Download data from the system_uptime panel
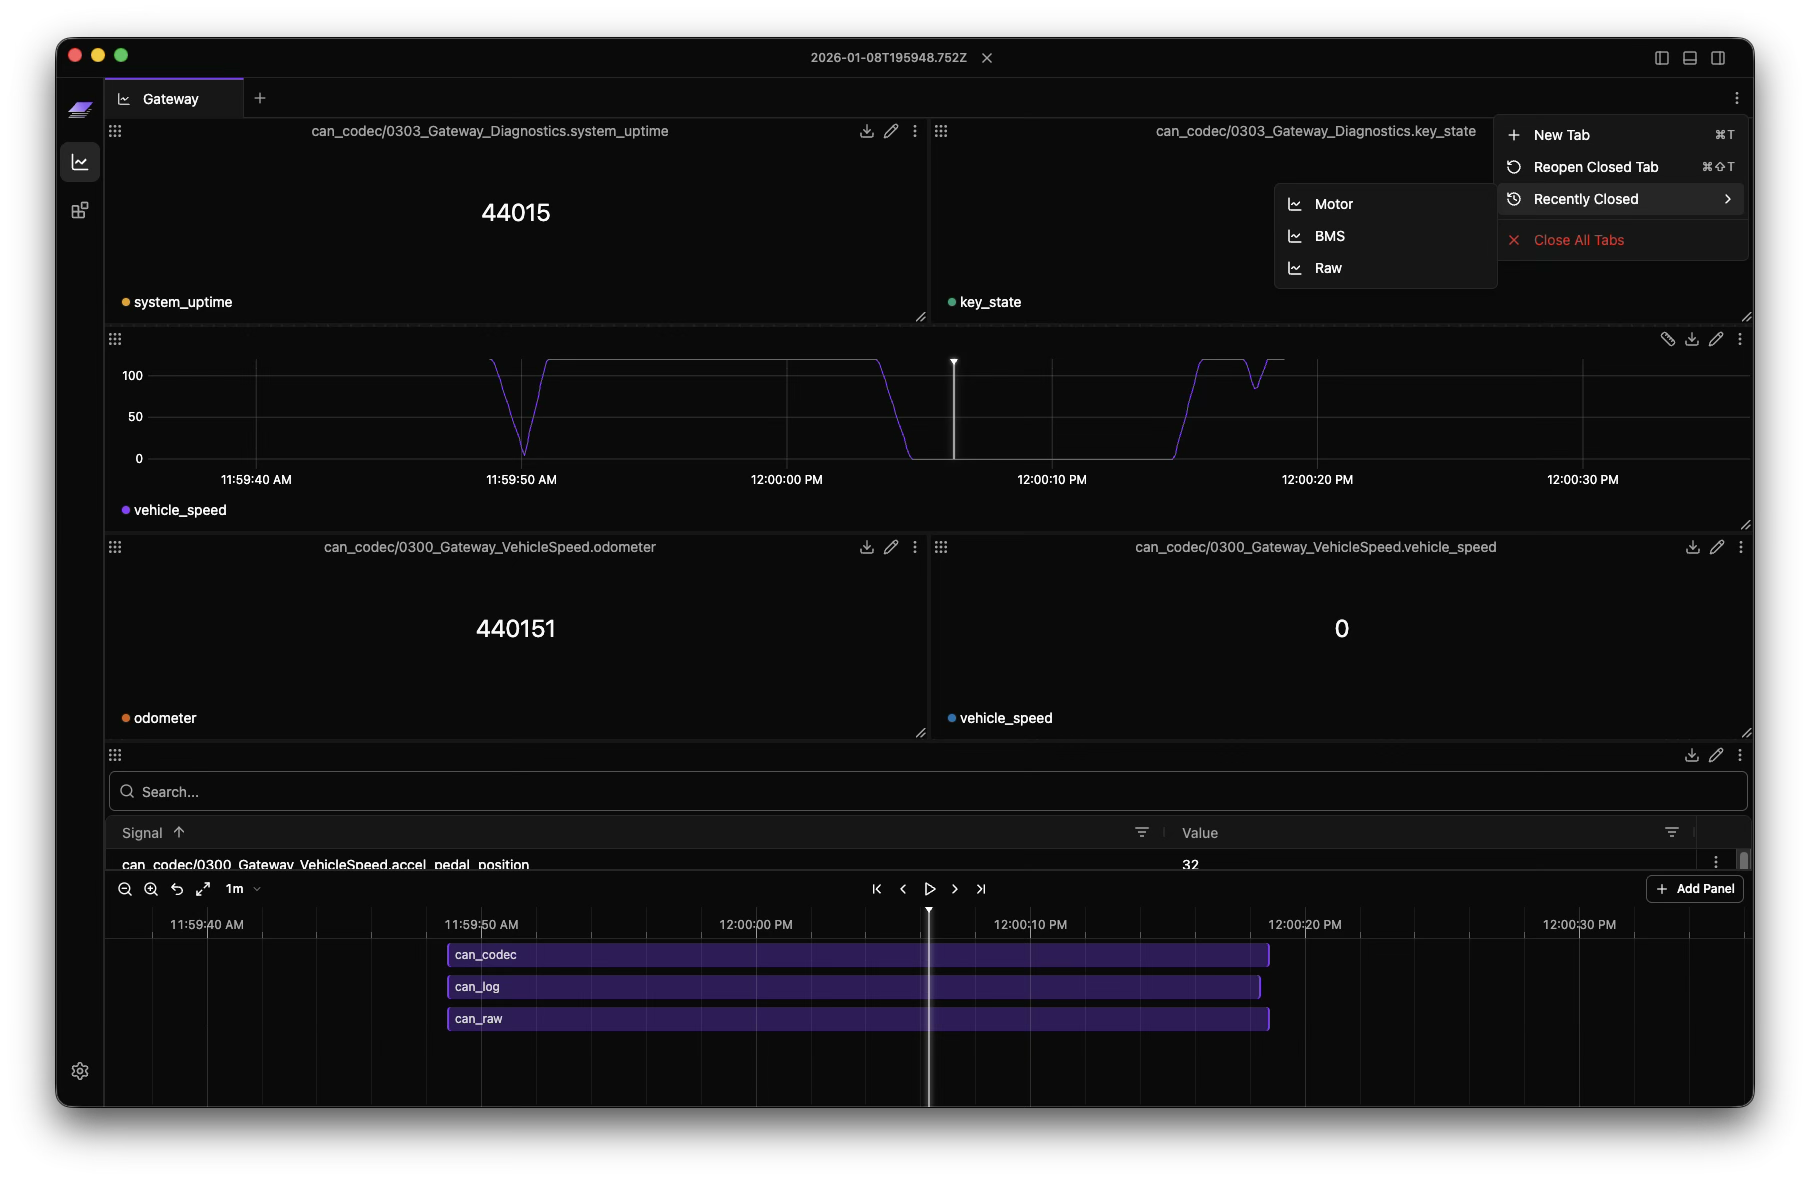Viewport: 1810px width, 1181px height. tap(866, 131)
